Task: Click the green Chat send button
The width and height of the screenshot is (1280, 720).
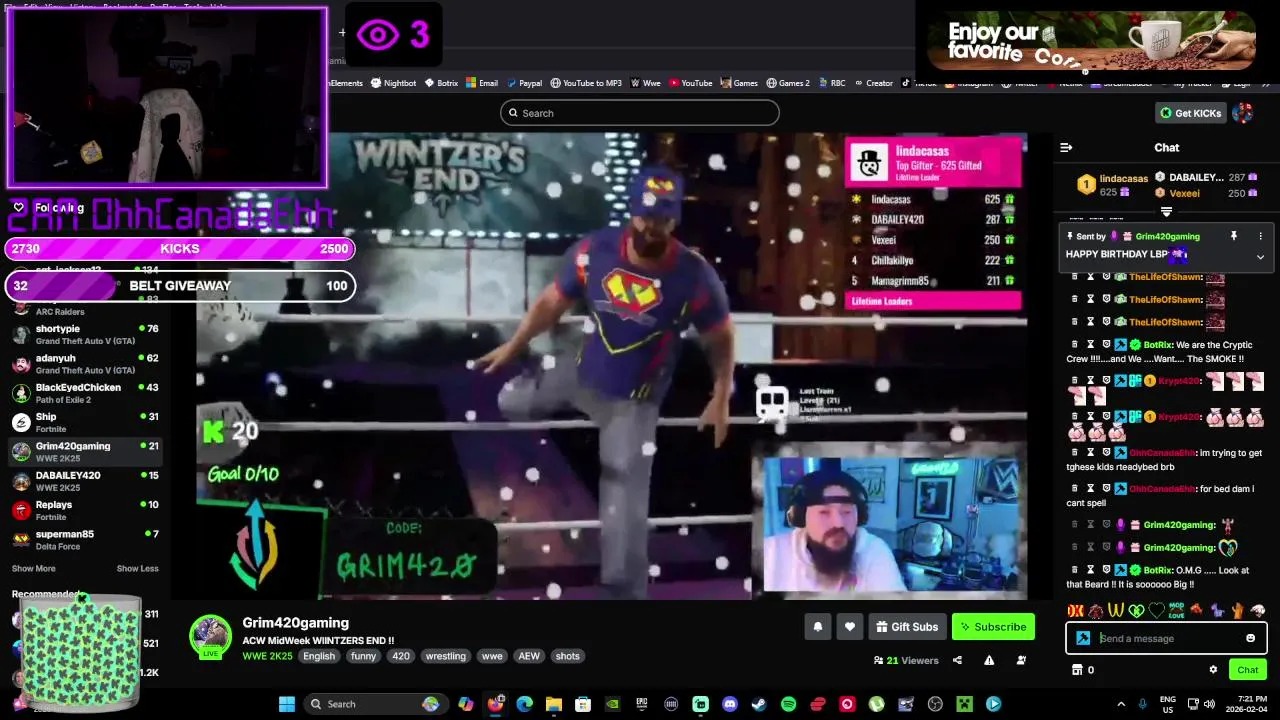Action: [x=1247, y=670]
